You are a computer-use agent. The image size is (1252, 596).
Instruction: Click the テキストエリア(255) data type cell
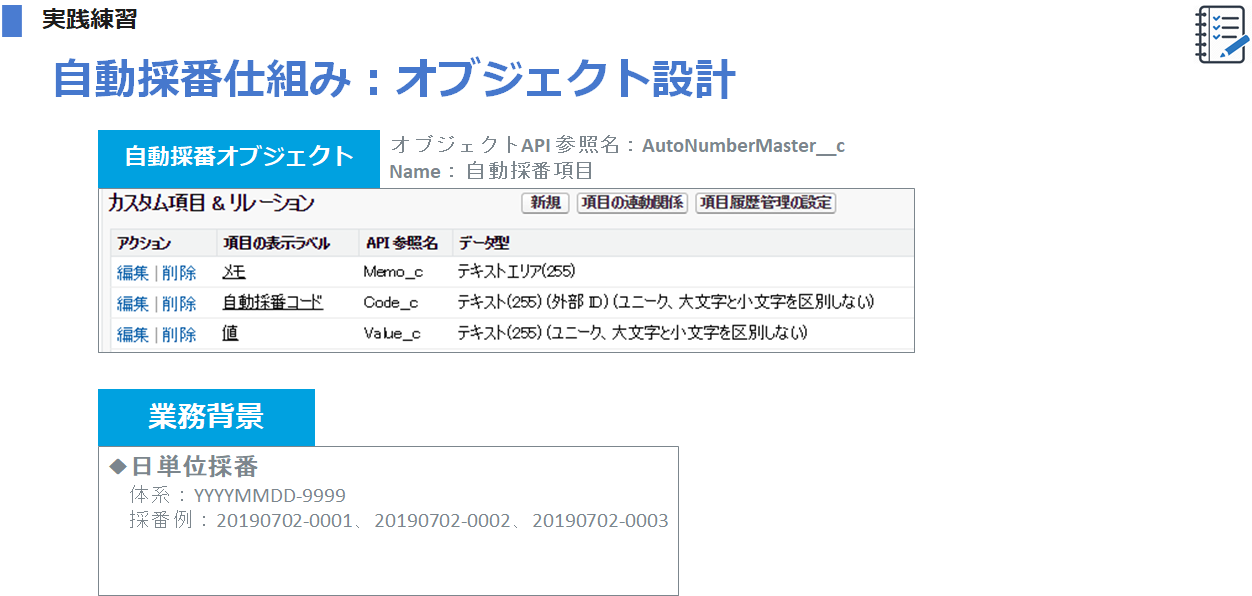[x=516, y=272]
